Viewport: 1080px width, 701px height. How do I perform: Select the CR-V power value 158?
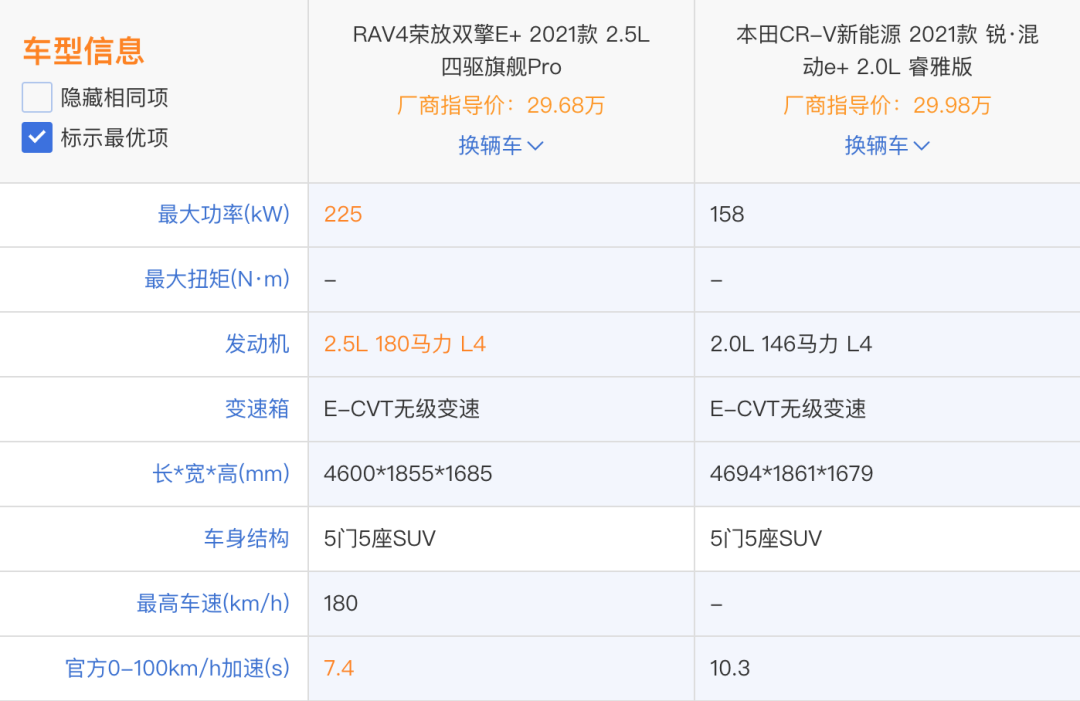727,214
